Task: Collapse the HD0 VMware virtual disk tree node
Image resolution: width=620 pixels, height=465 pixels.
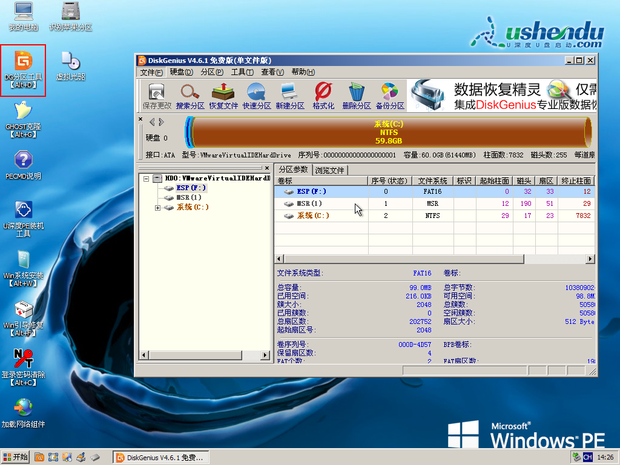Action: click(x=144, y=178)
